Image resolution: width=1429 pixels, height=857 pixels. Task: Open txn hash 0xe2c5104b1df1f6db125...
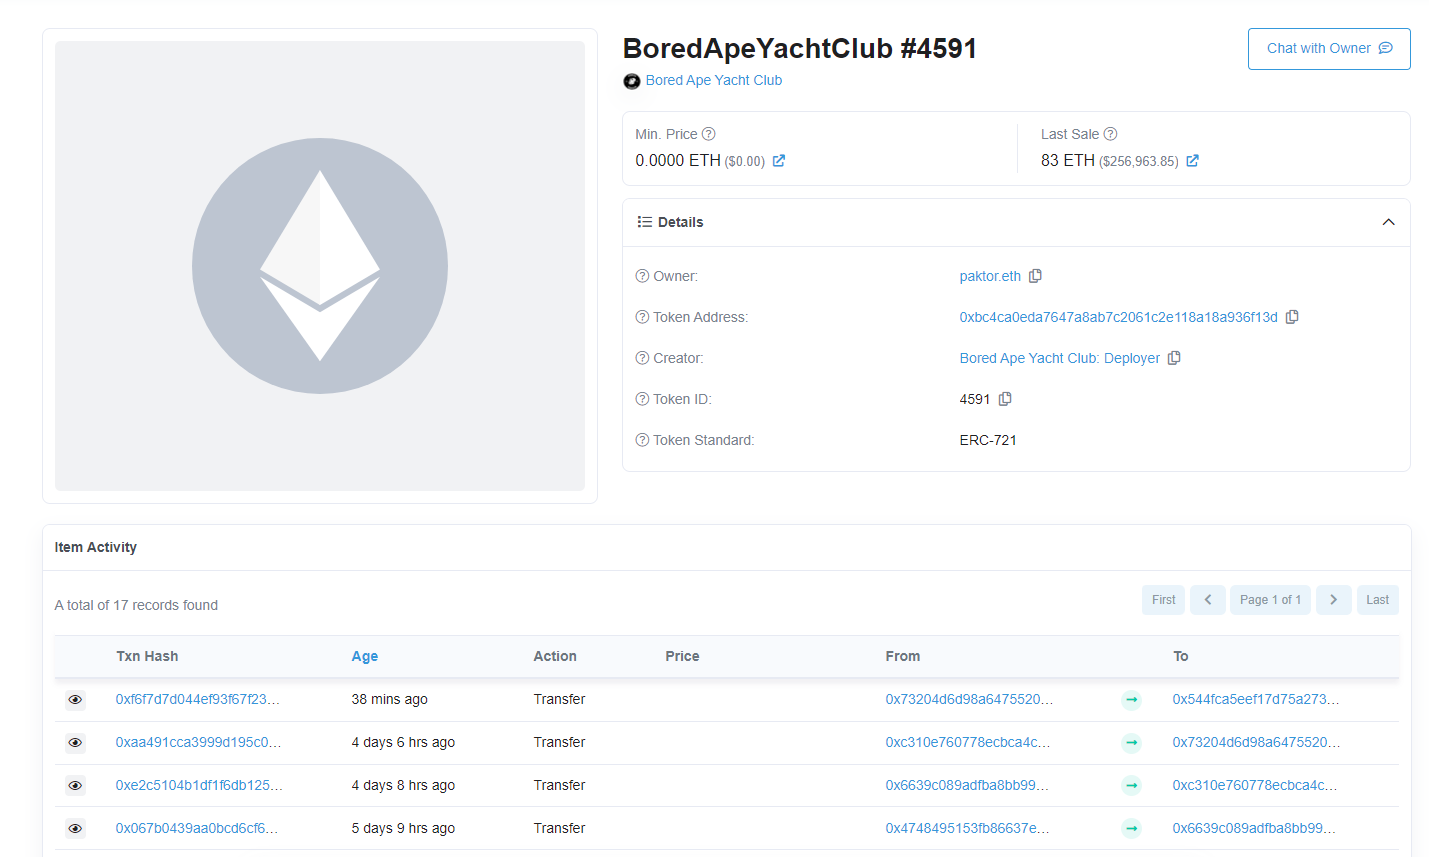[199, 785]
